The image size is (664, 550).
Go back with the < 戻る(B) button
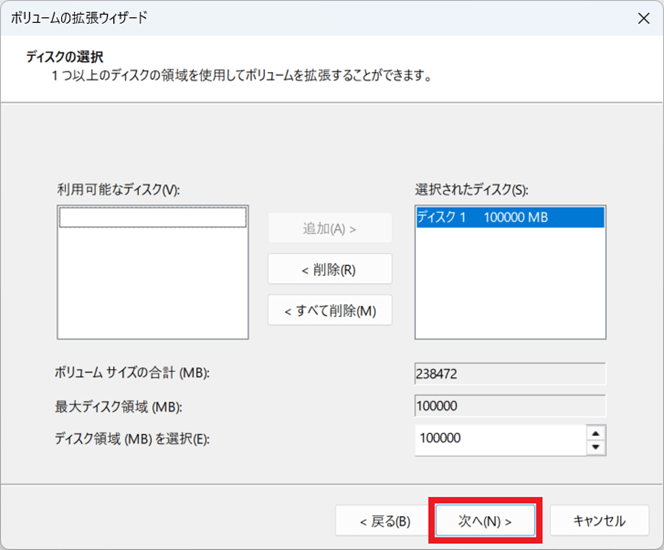pos(386,521)
